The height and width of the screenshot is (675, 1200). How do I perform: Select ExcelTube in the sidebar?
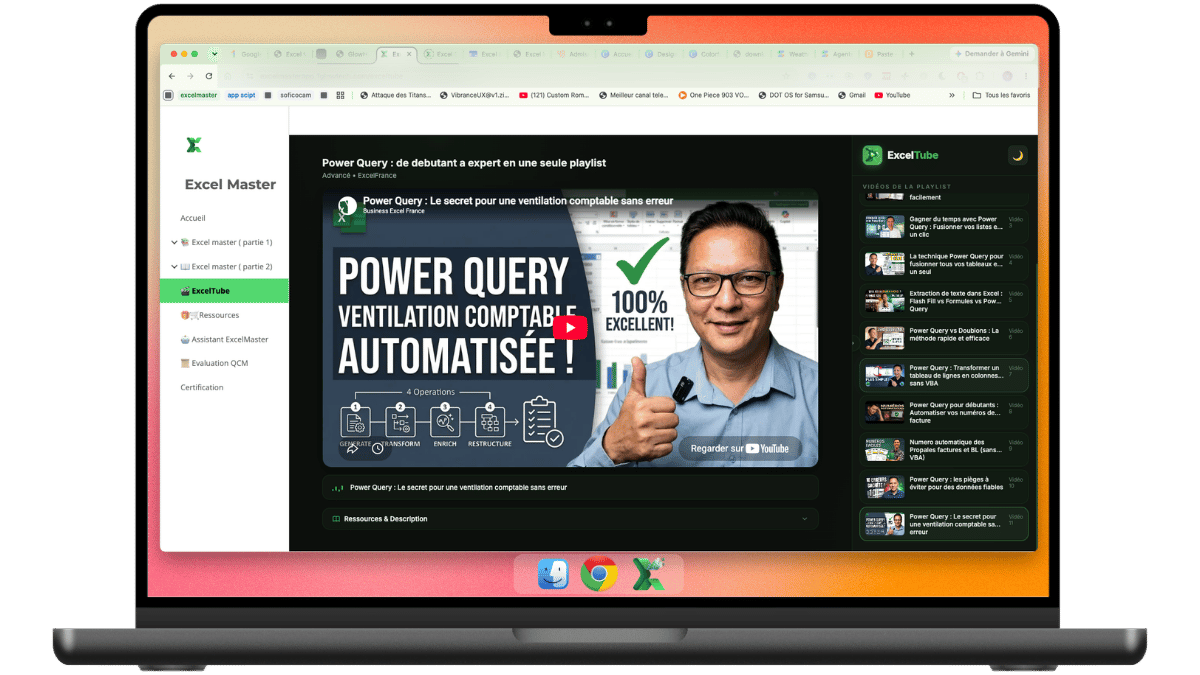coord(224,291)
